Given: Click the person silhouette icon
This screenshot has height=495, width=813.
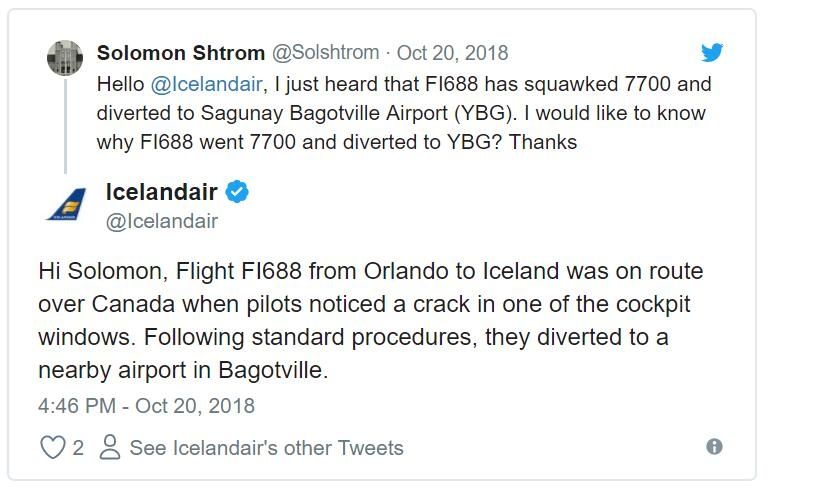Looking at the screenshot, I should 110,447.
